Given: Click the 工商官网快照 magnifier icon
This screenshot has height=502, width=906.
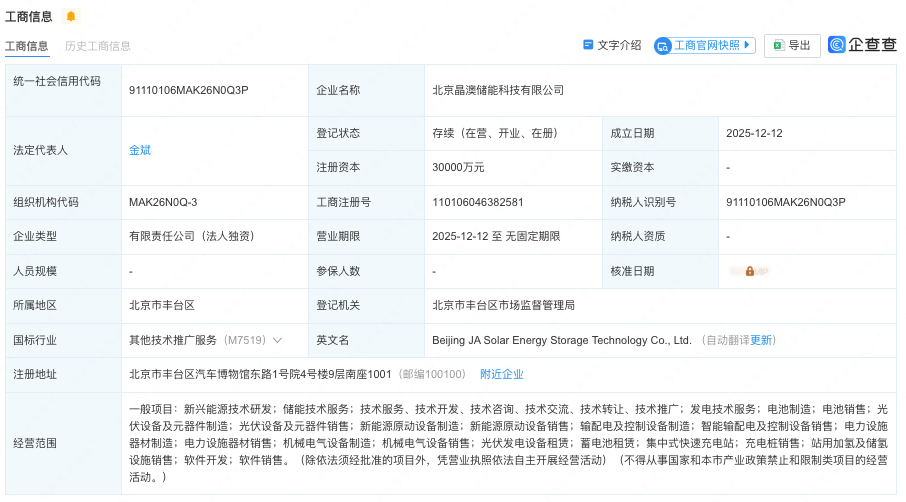Looking at the screenshot, I should [663, 46].
